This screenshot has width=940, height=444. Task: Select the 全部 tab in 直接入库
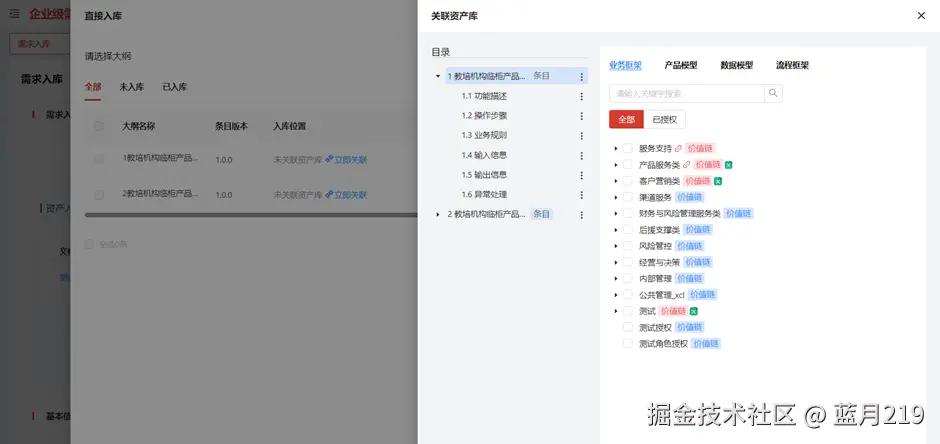[x=93, y=87]
